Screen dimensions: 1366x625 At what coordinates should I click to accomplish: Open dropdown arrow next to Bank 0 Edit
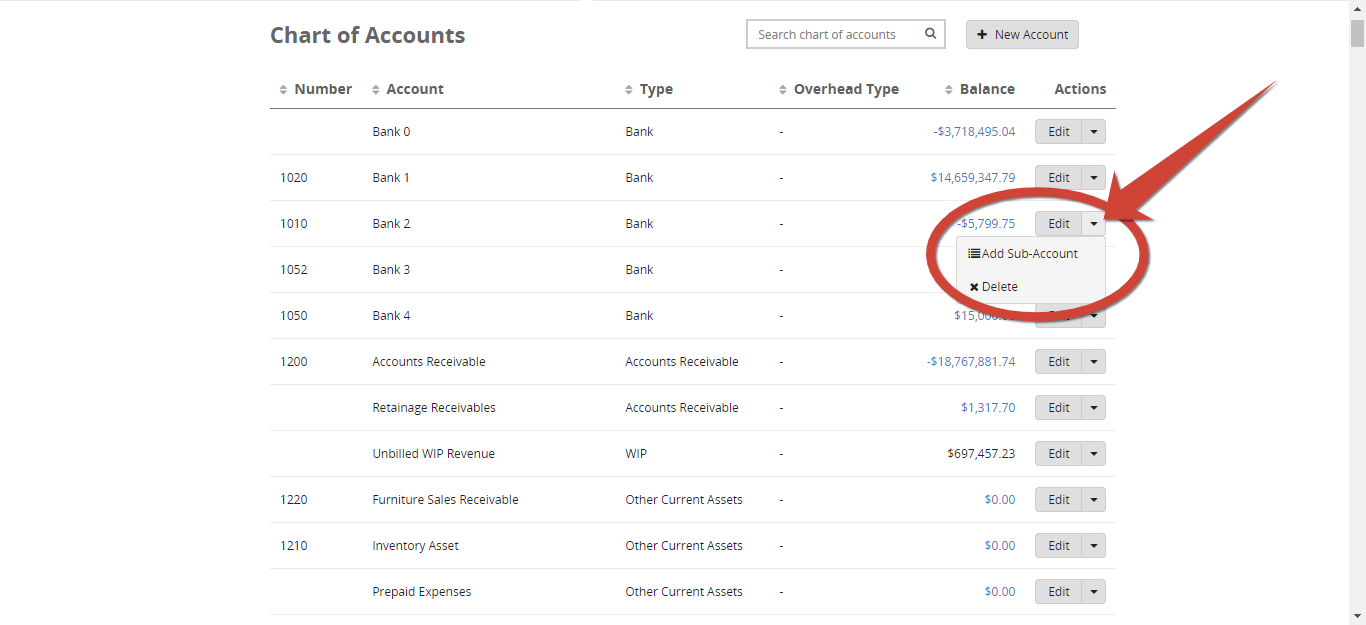click(1094, 132)
